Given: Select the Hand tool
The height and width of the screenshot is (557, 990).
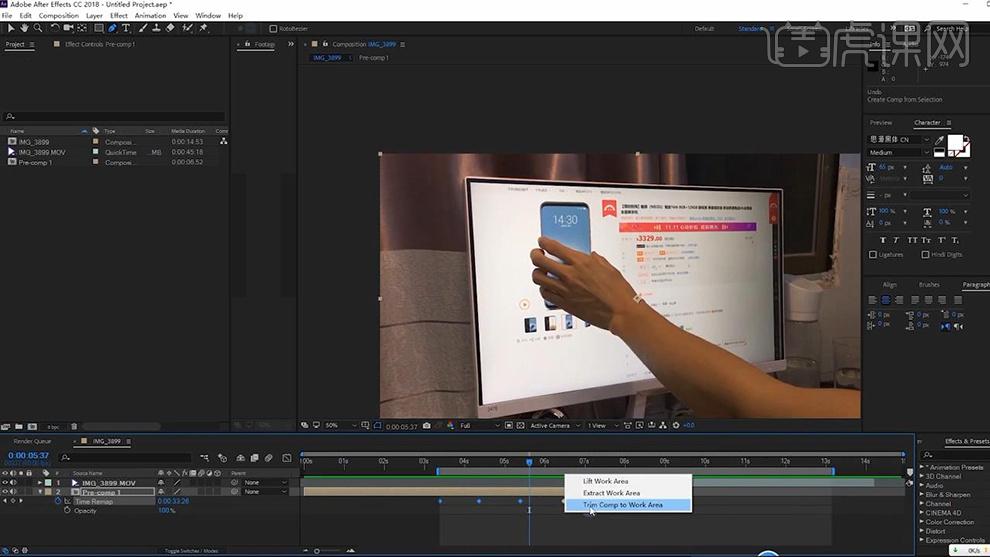Looking at the screenshot, I should click(x=24, y=28).
